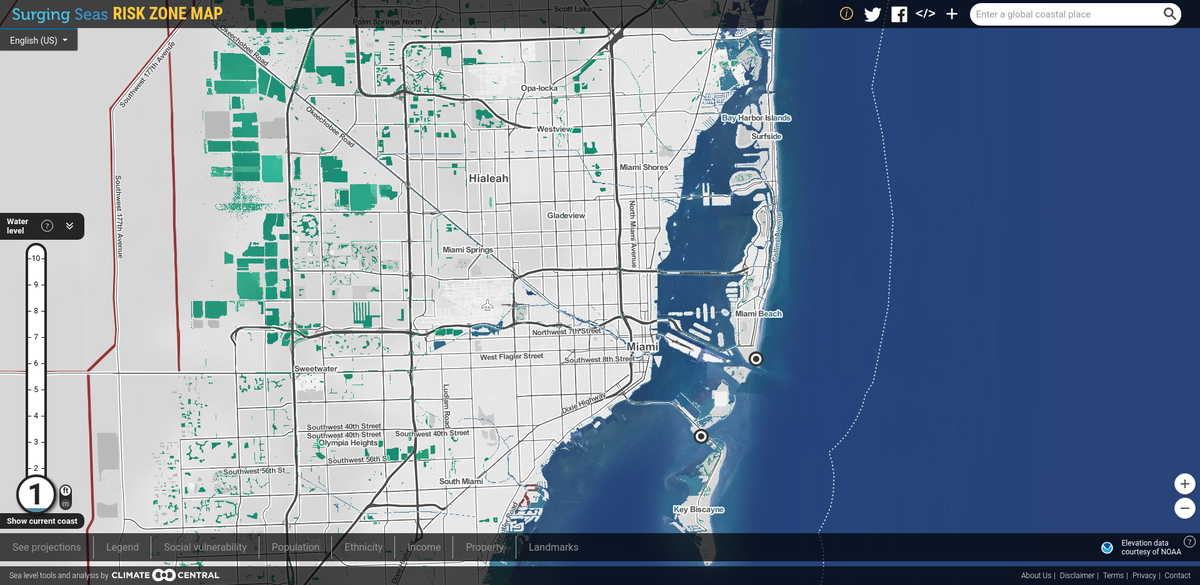Click the Westview map label
This screenshot has width=1200, height=585.
coord(554,130)
